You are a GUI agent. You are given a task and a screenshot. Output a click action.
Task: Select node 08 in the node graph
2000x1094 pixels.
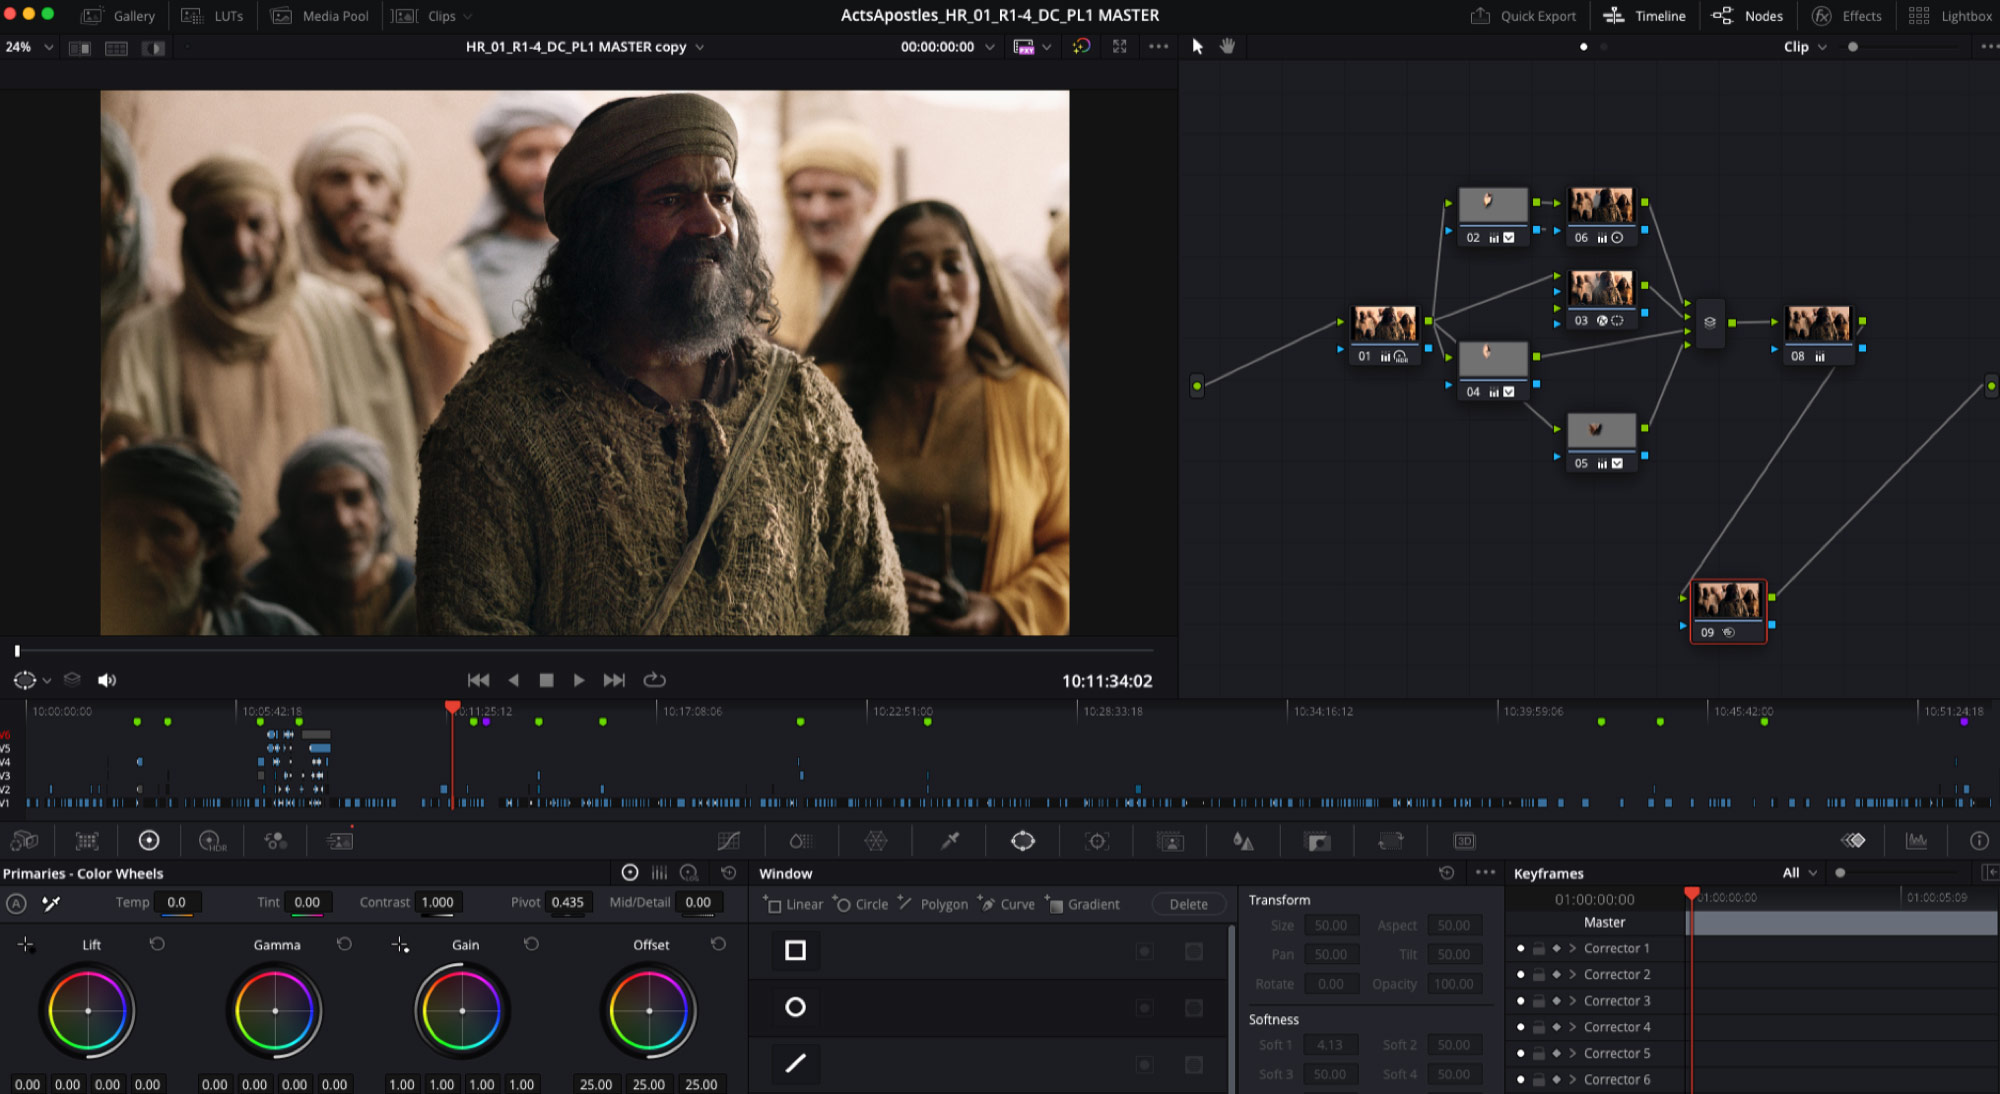pos(1817,325)
